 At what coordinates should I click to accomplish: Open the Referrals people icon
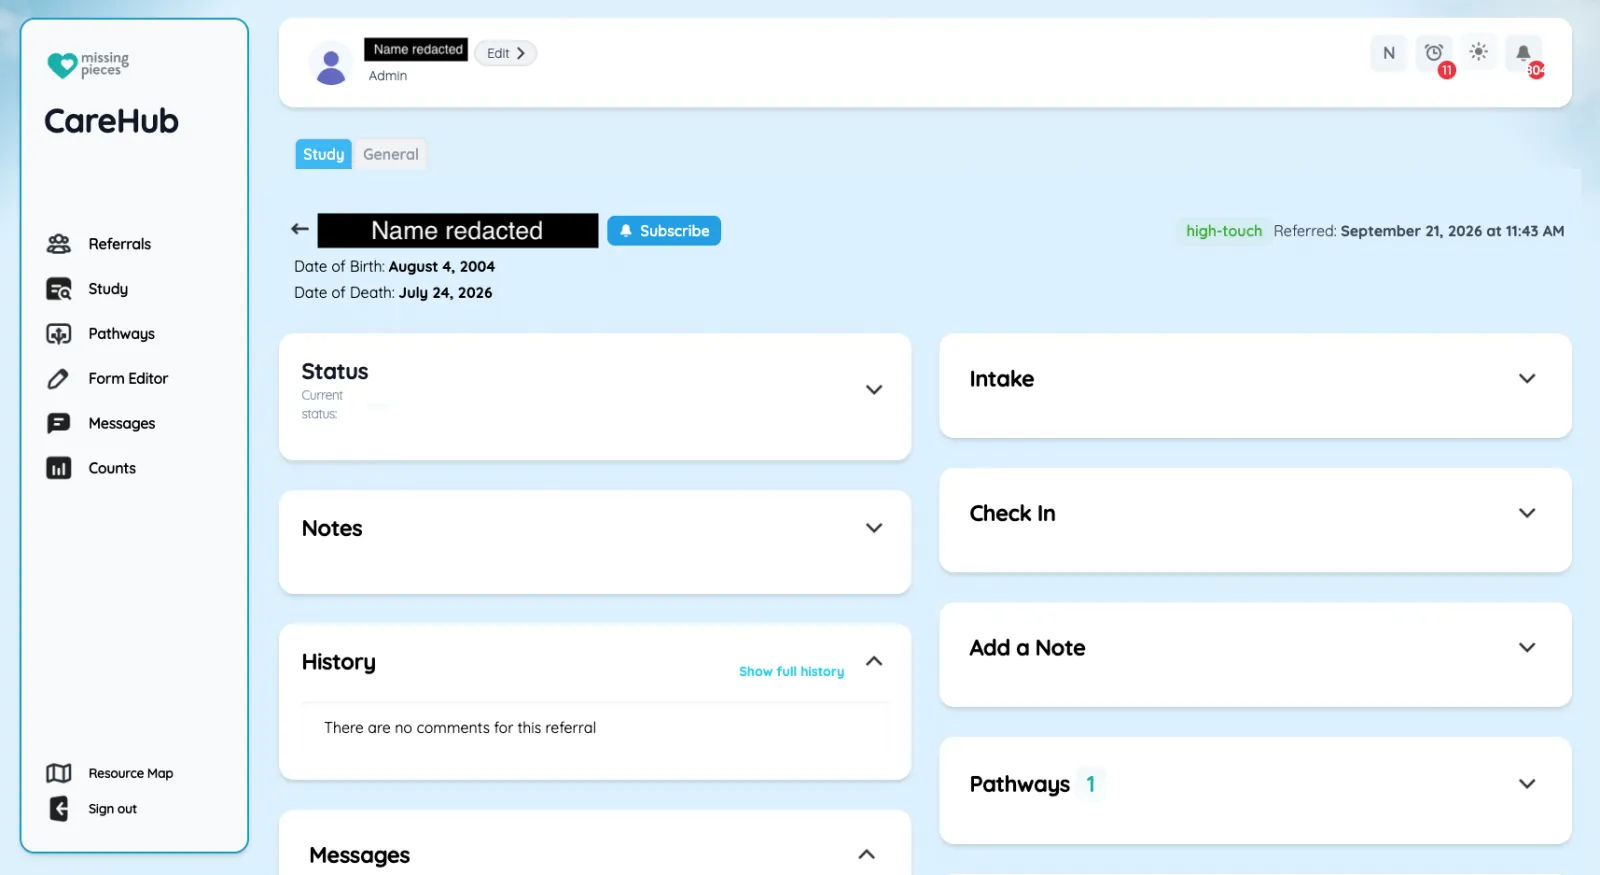pos(59,244)
